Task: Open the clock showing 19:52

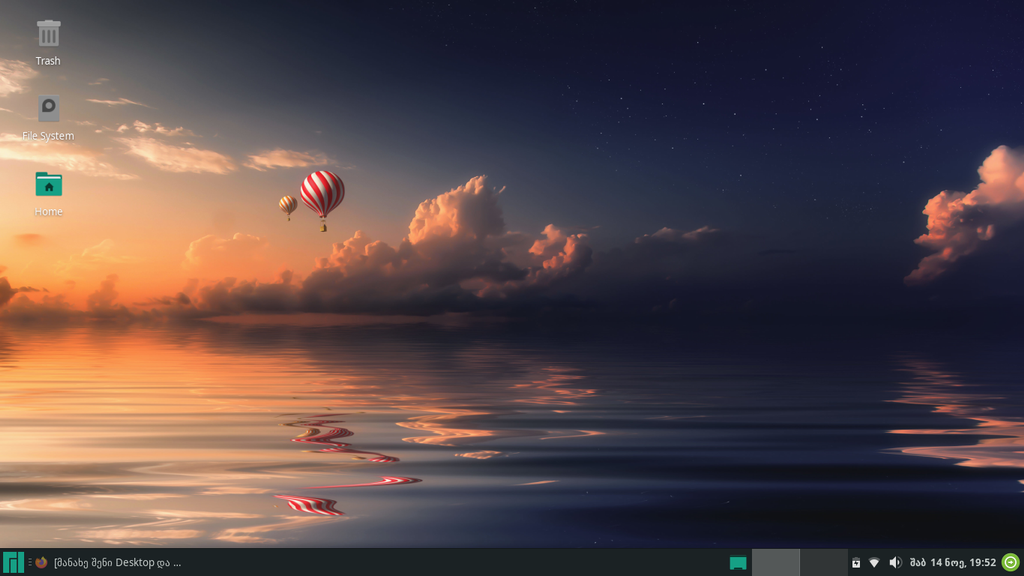Action: pos(953,562)
